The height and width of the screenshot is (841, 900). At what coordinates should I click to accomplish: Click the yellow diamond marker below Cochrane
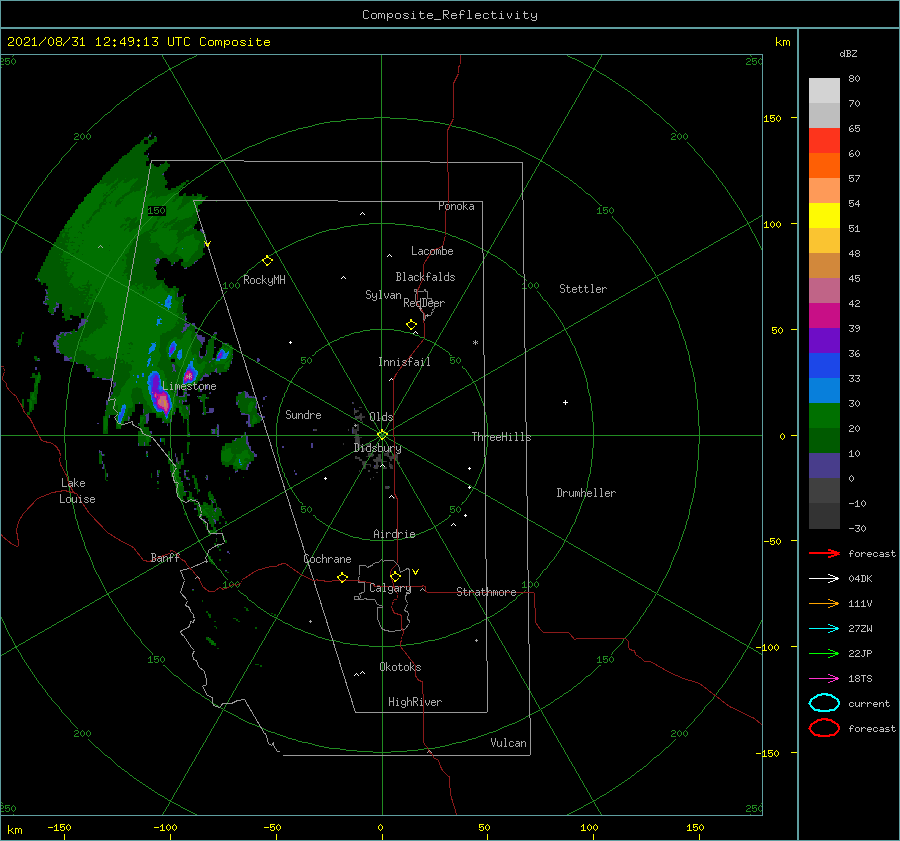tap(343, 577)
